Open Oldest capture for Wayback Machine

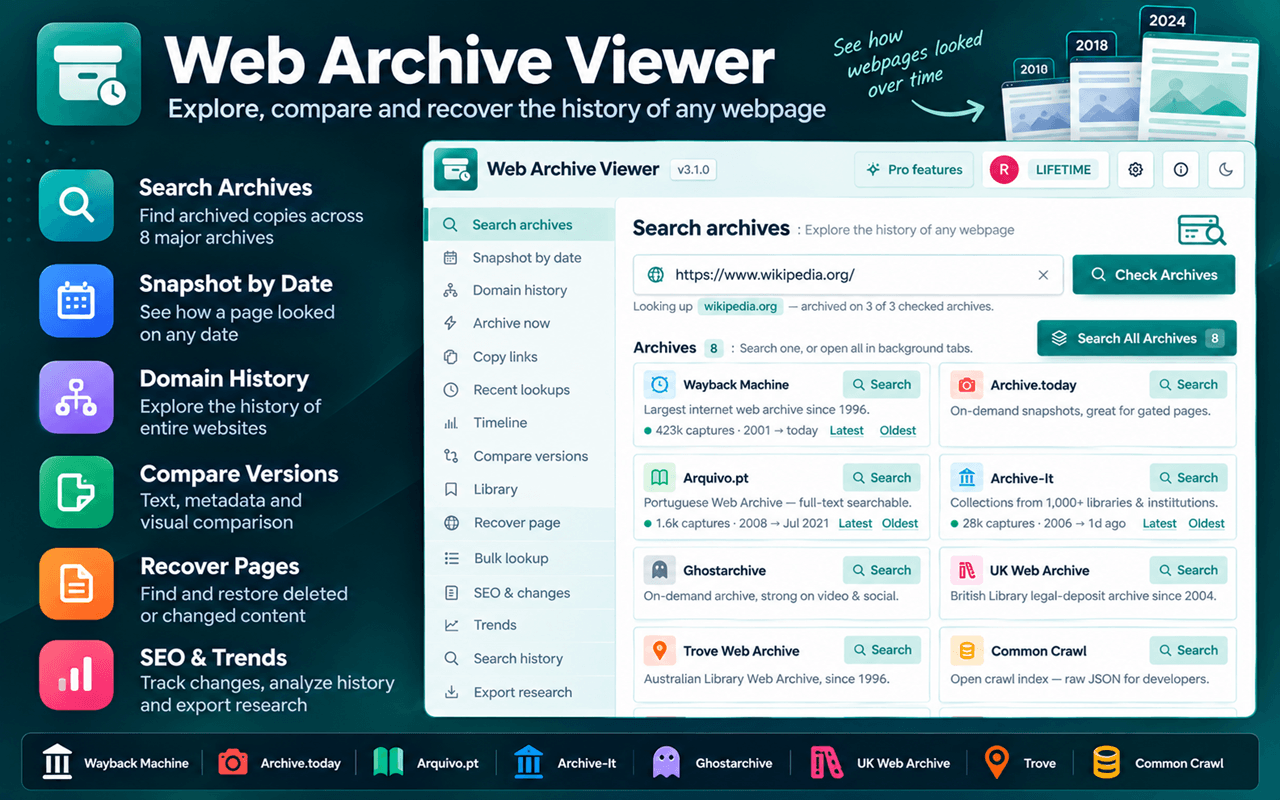click(898, 431)
